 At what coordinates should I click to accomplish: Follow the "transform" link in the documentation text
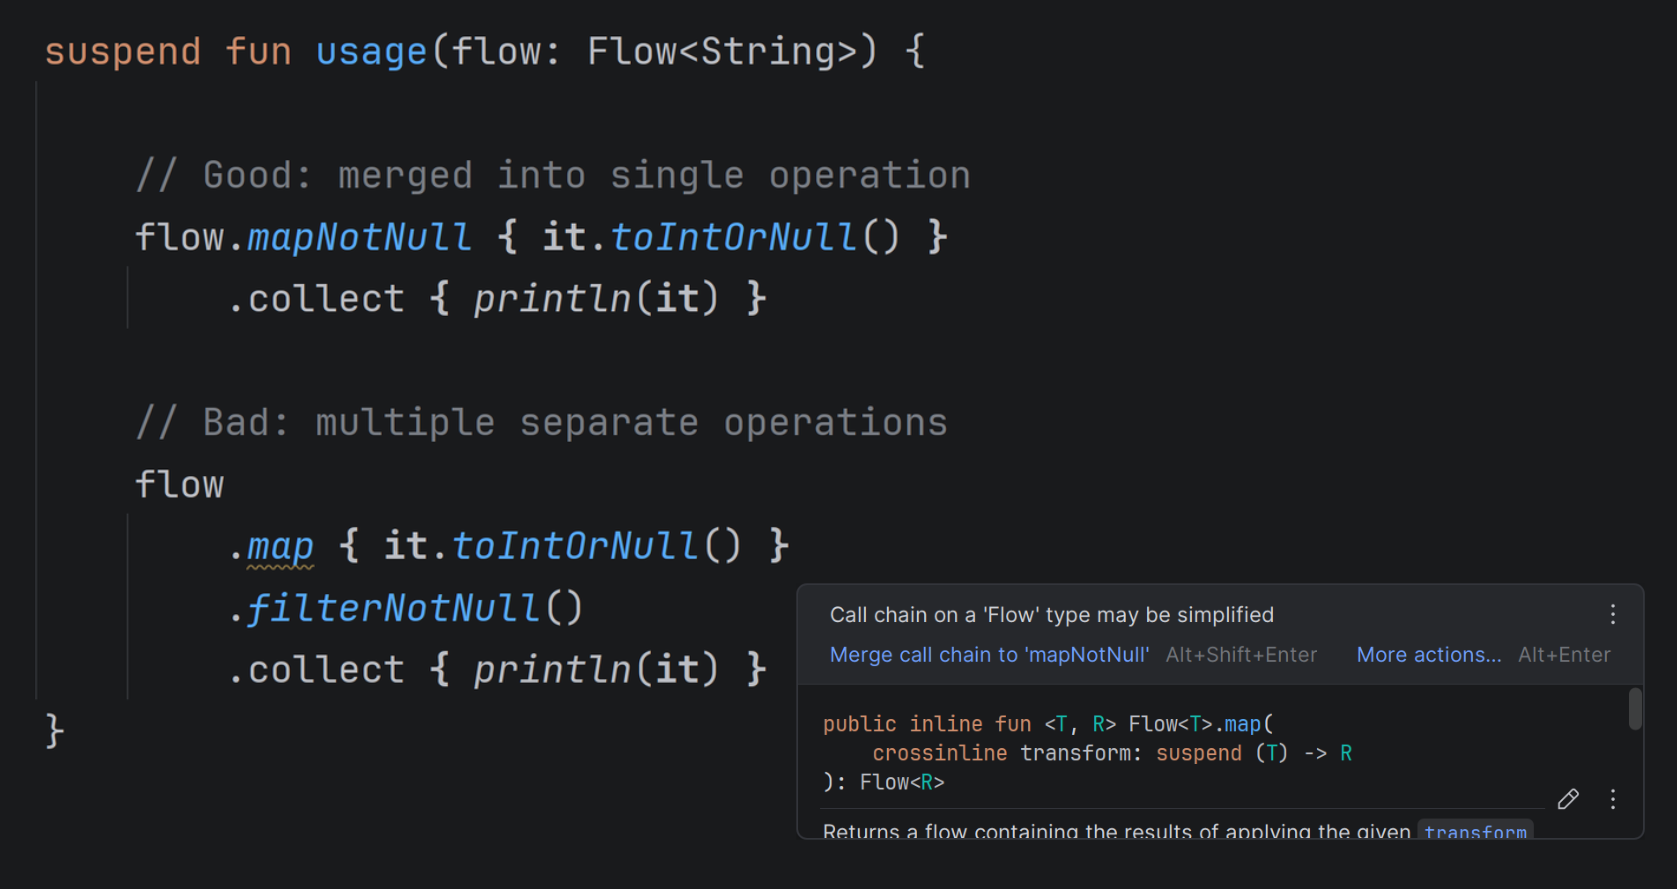[x=1475, y=831]
